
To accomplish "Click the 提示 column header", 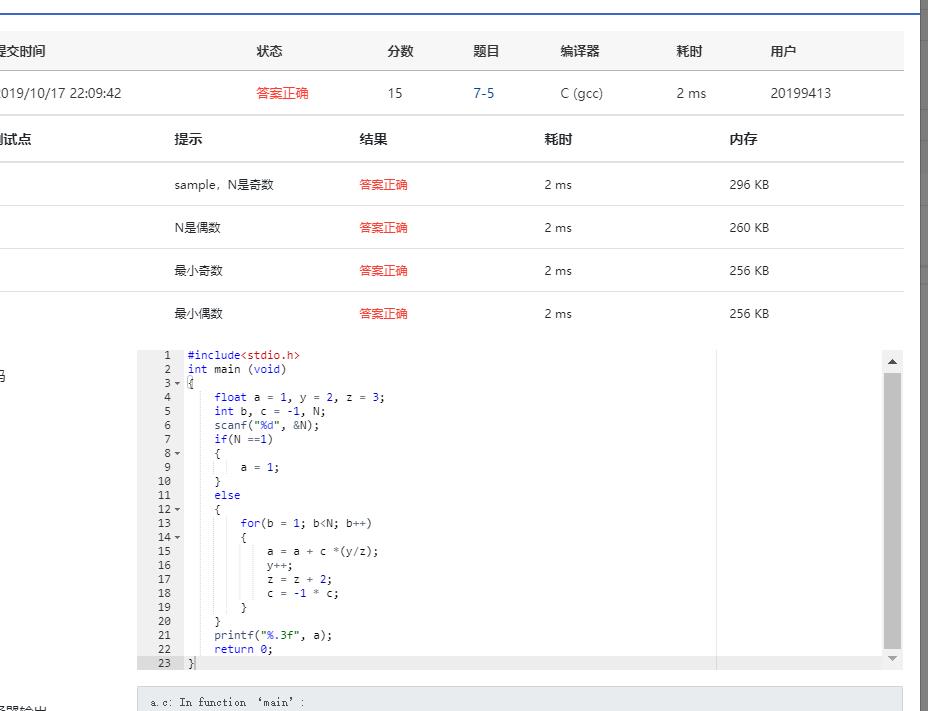I will click(188, 139).
